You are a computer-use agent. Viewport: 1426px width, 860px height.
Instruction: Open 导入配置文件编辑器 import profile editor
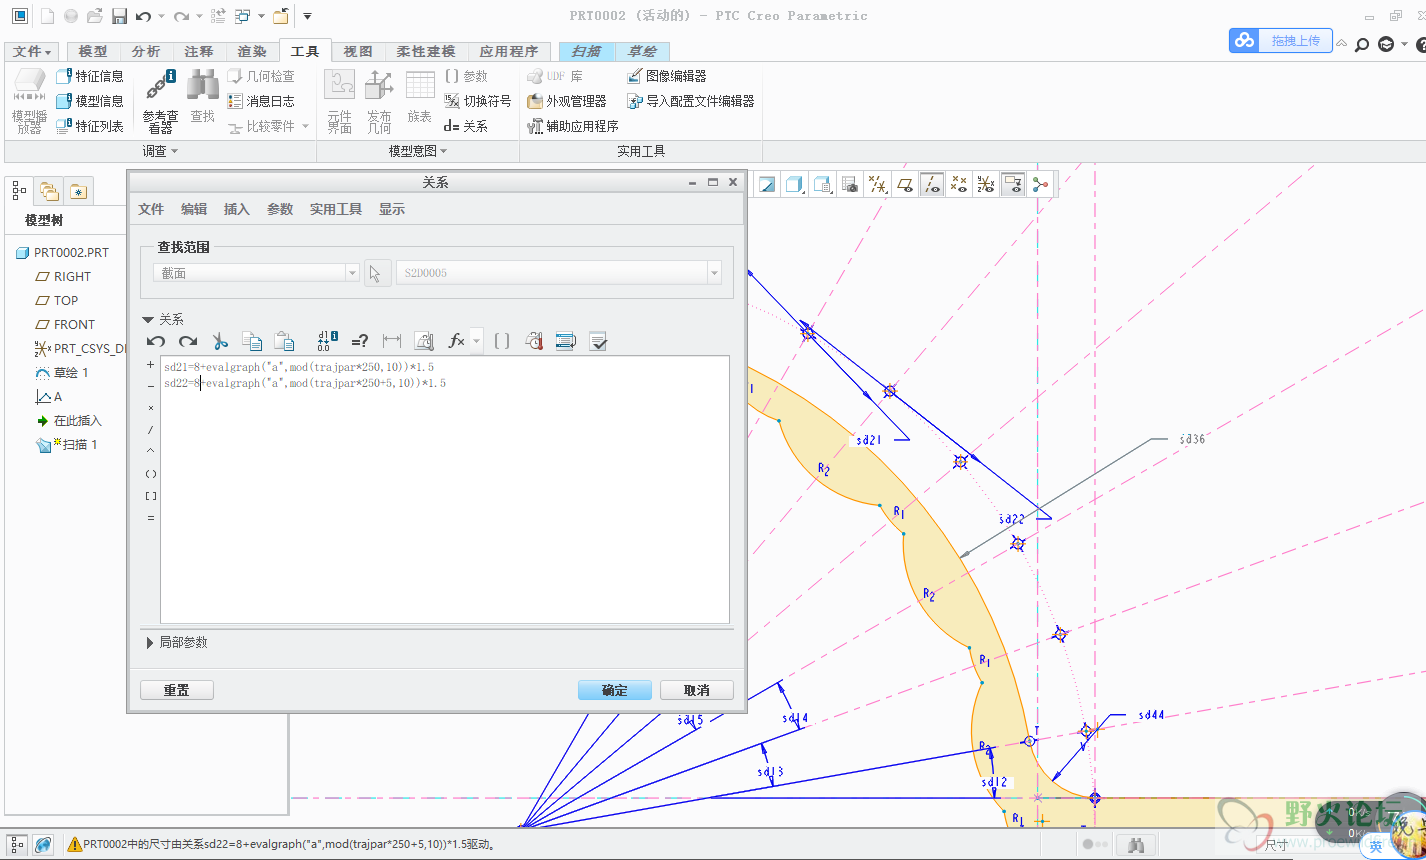click(x=690, y=101)
